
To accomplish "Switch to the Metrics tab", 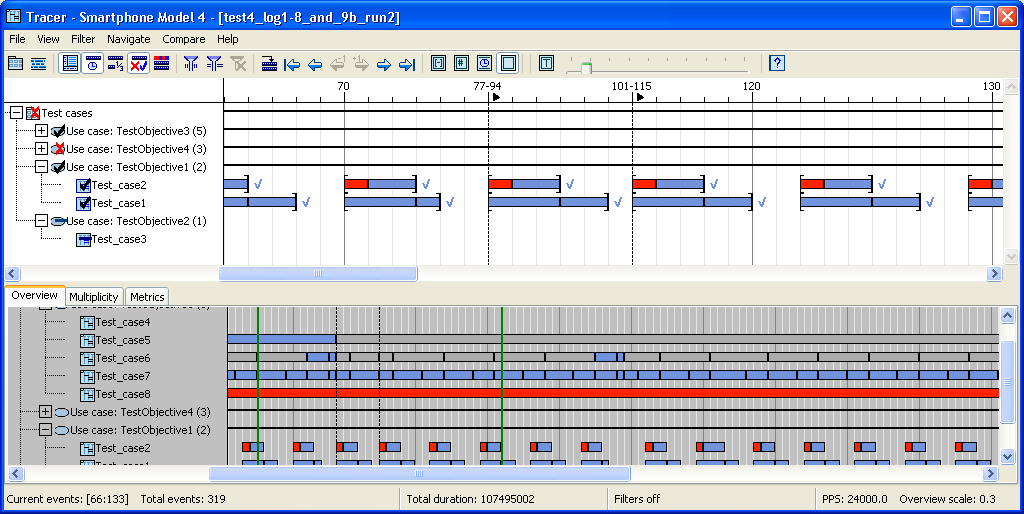I will click(x=147, y=297).
